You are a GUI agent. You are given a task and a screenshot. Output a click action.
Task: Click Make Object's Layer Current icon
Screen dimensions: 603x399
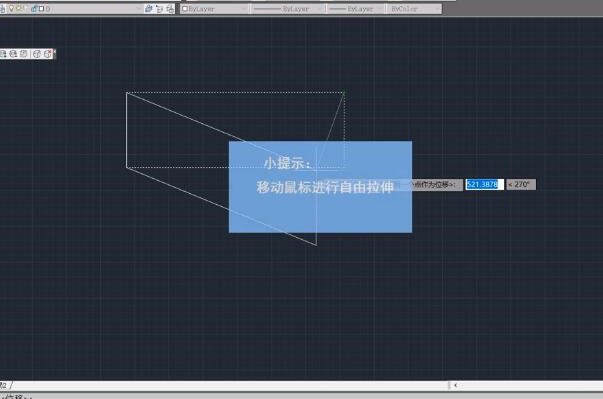pyautogui.click(x=148, y=8)
